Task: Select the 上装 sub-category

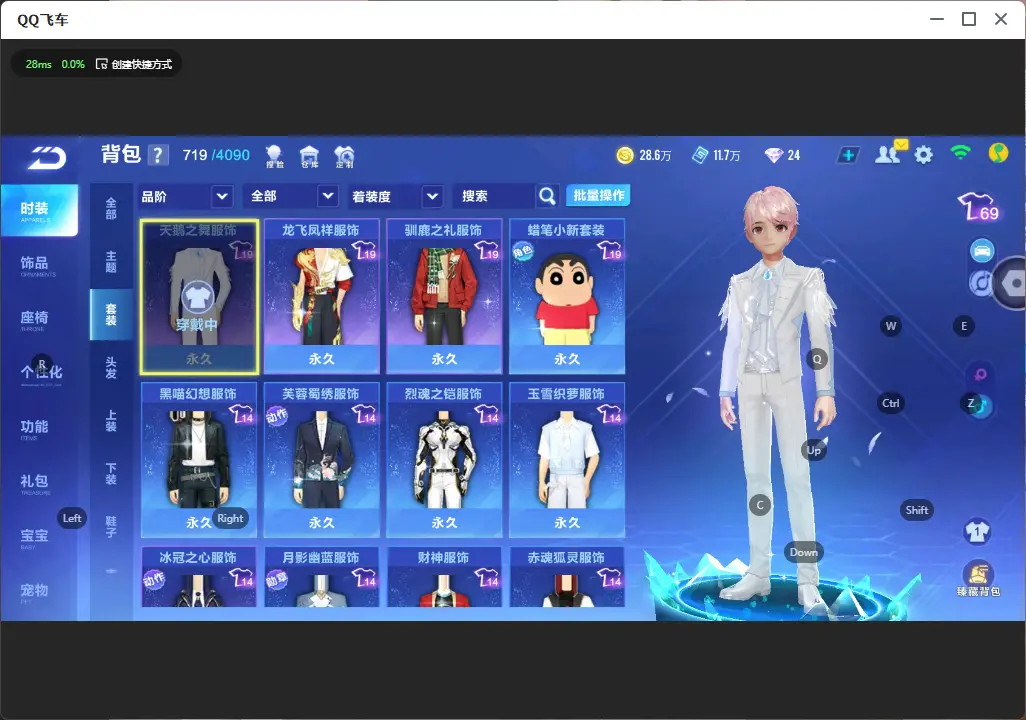Action: [111, 420]
